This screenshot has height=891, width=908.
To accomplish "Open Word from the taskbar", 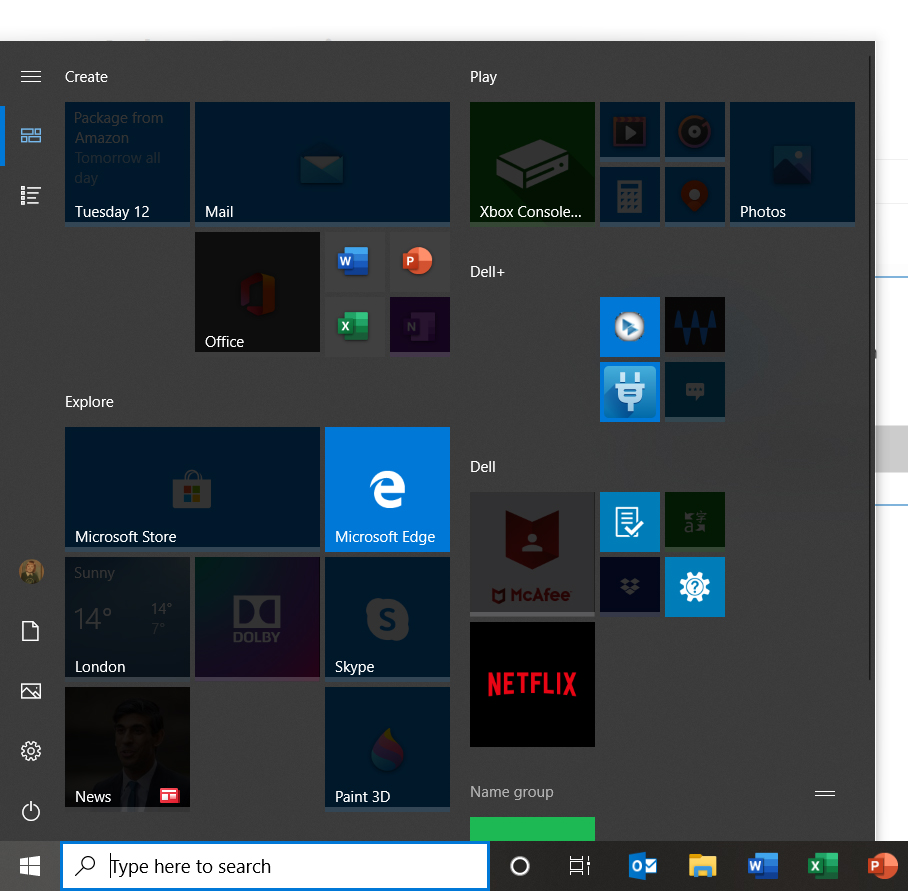I will (x=763, y=866).
